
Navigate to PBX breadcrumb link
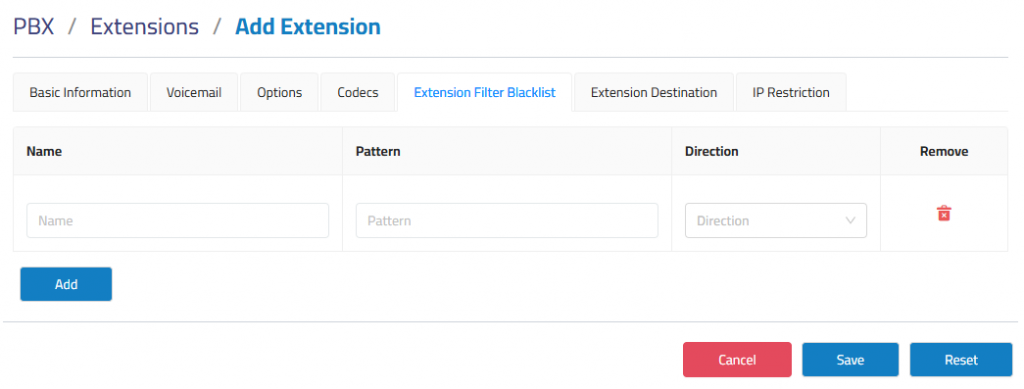tap(34, 27)
